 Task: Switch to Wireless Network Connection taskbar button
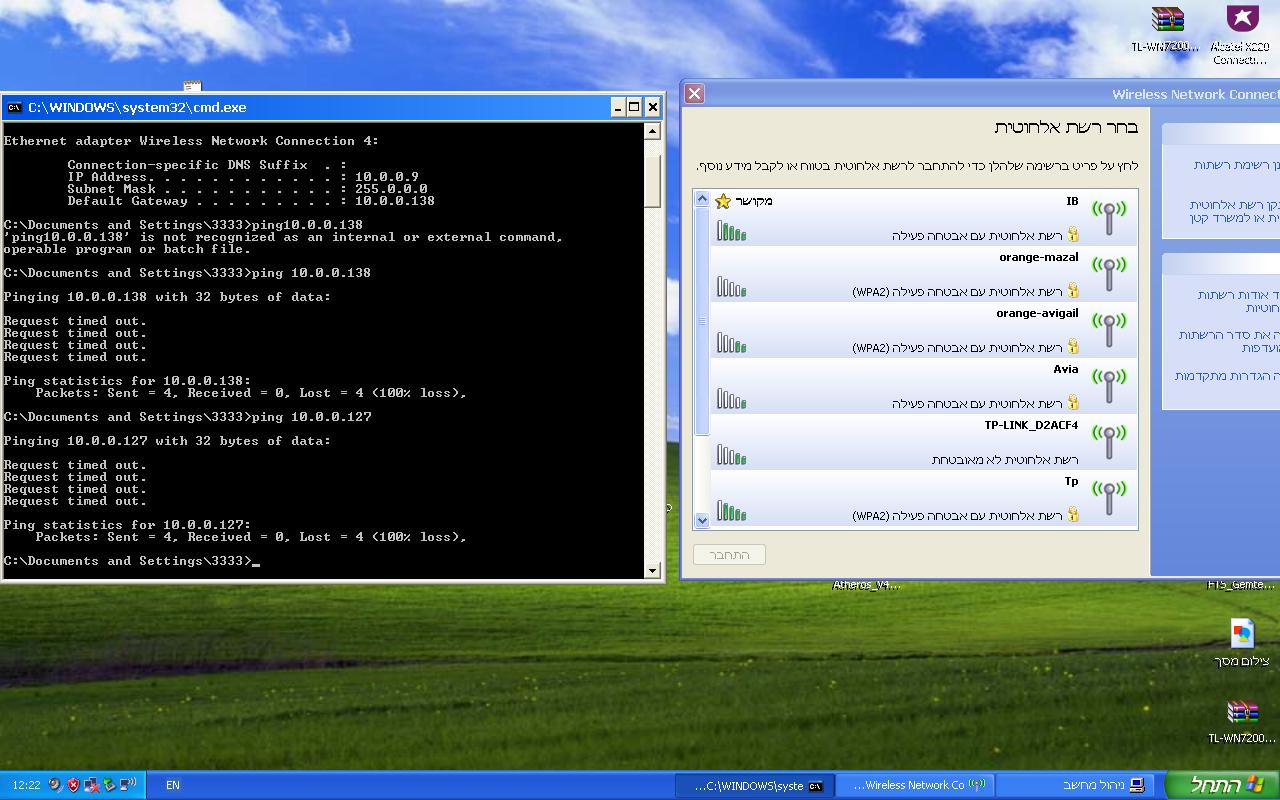pos(912,785)
